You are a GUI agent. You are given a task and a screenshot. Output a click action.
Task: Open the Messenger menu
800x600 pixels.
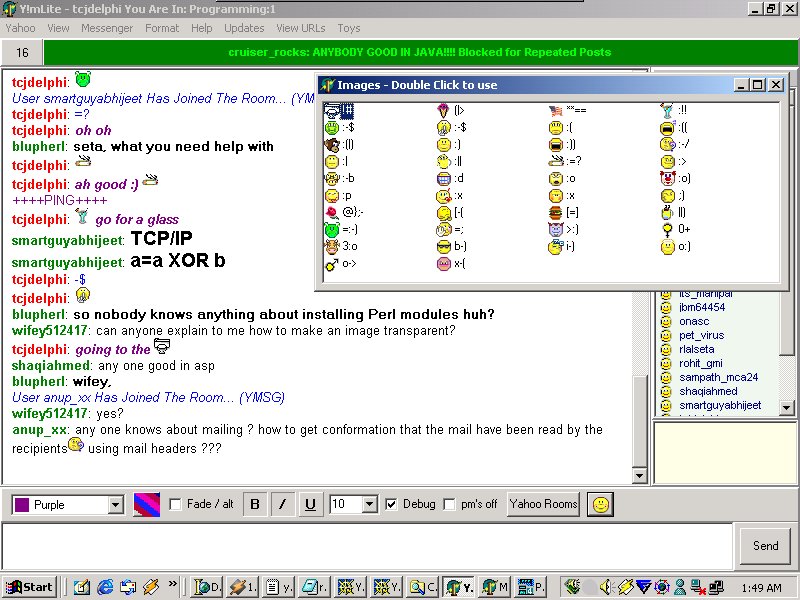click(107, 28)
